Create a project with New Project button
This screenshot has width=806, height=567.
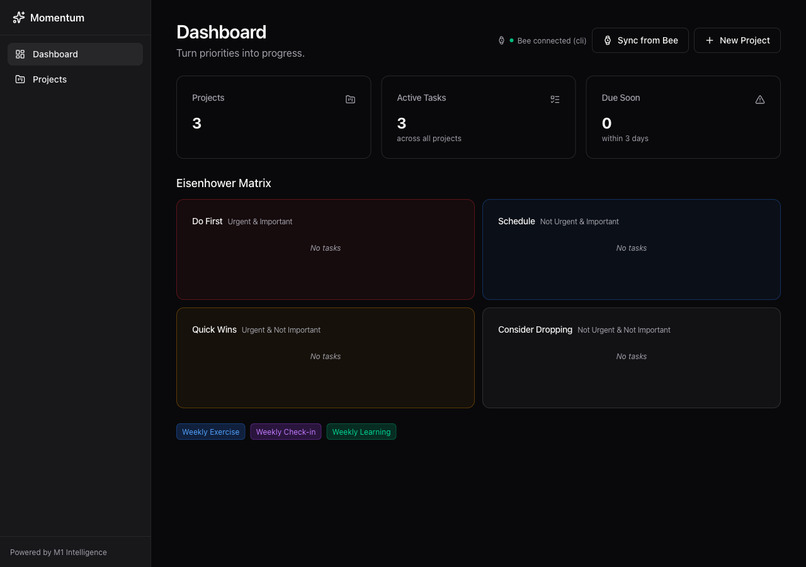point(737,40)
